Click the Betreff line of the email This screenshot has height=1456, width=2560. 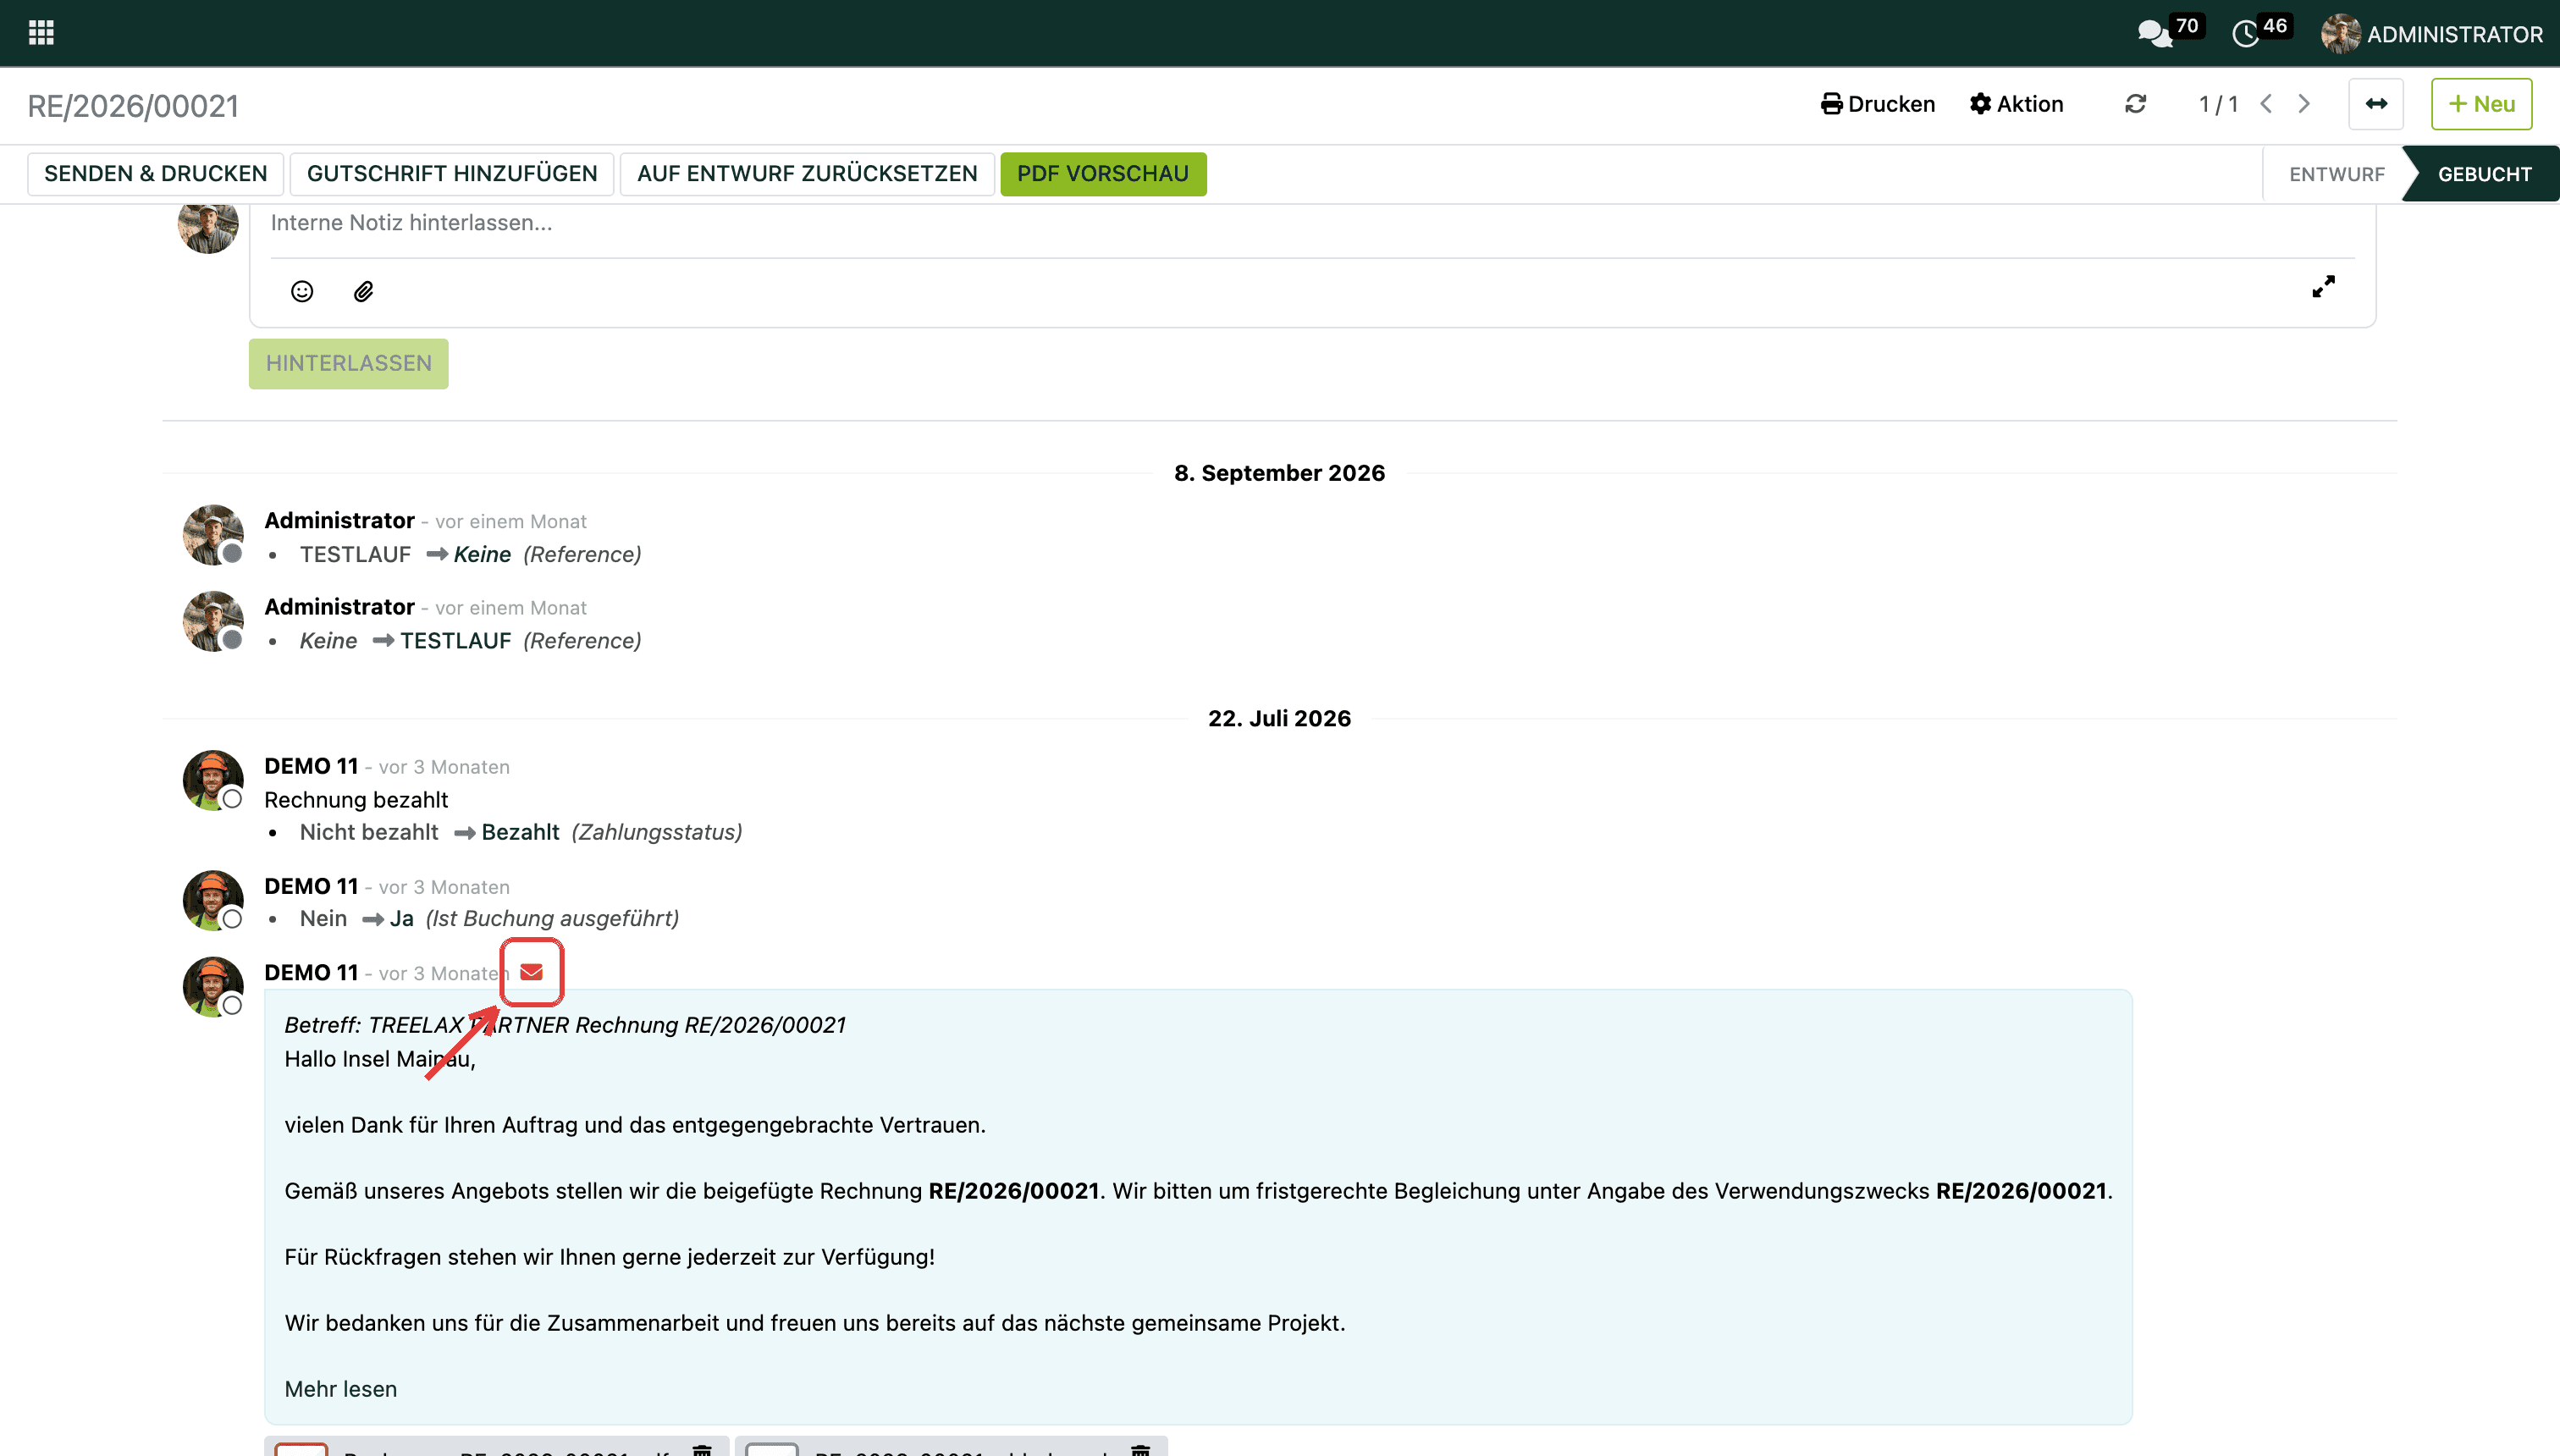pyautogui.click(x=565, y=1025)
